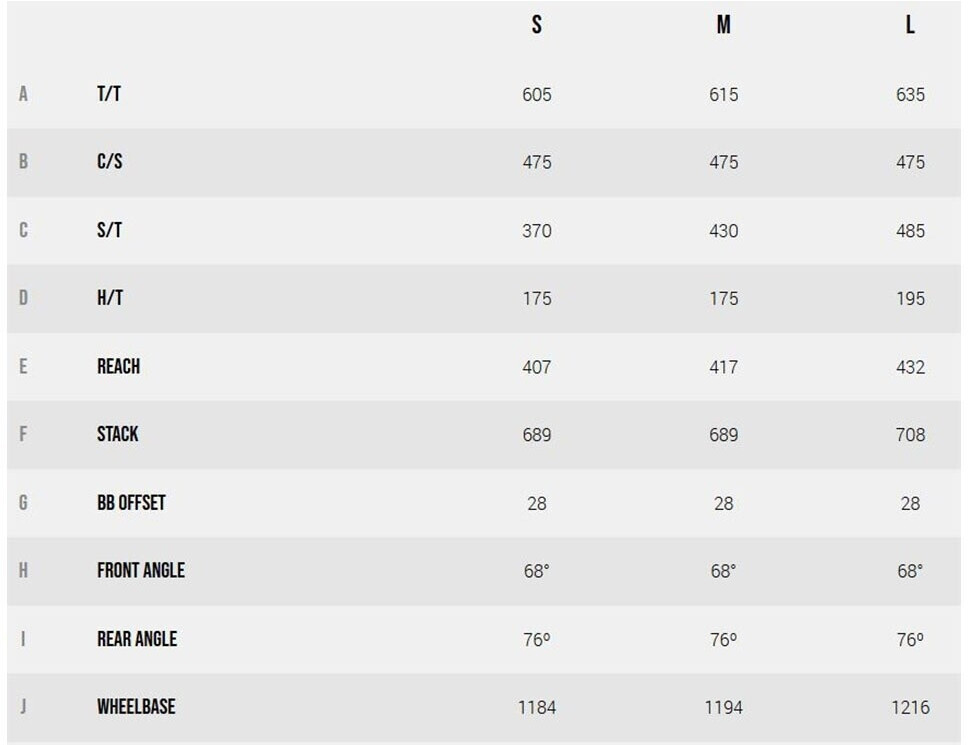
Task: Select the C/S row label
Action: [x=110, y=162]
